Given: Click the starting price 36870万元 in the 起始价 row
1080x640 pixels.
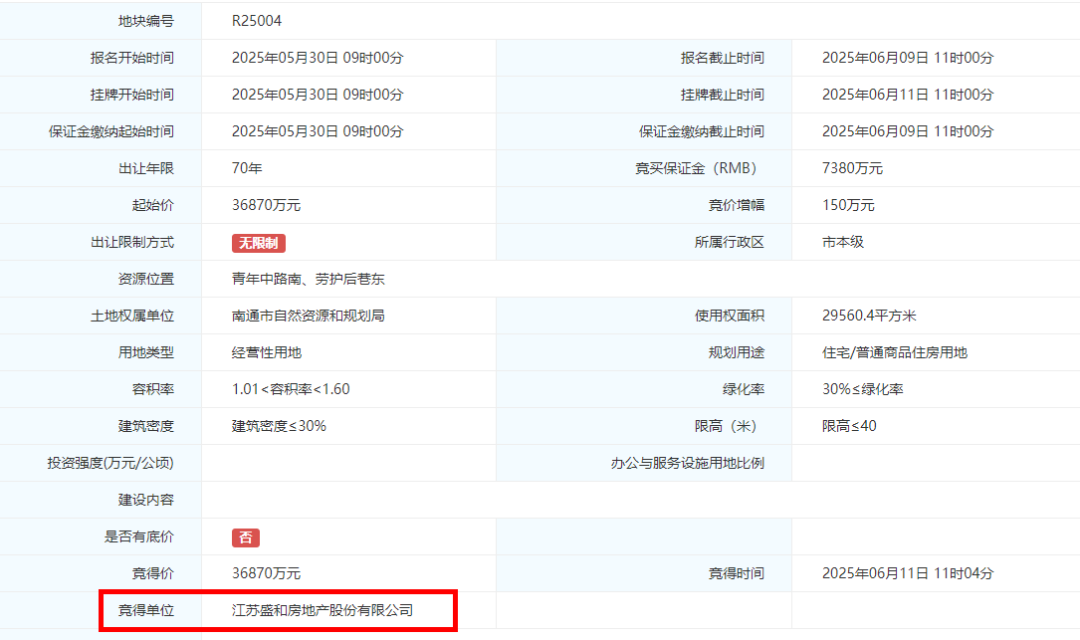Looking at the screenshot, I should (x=267, y=205).
